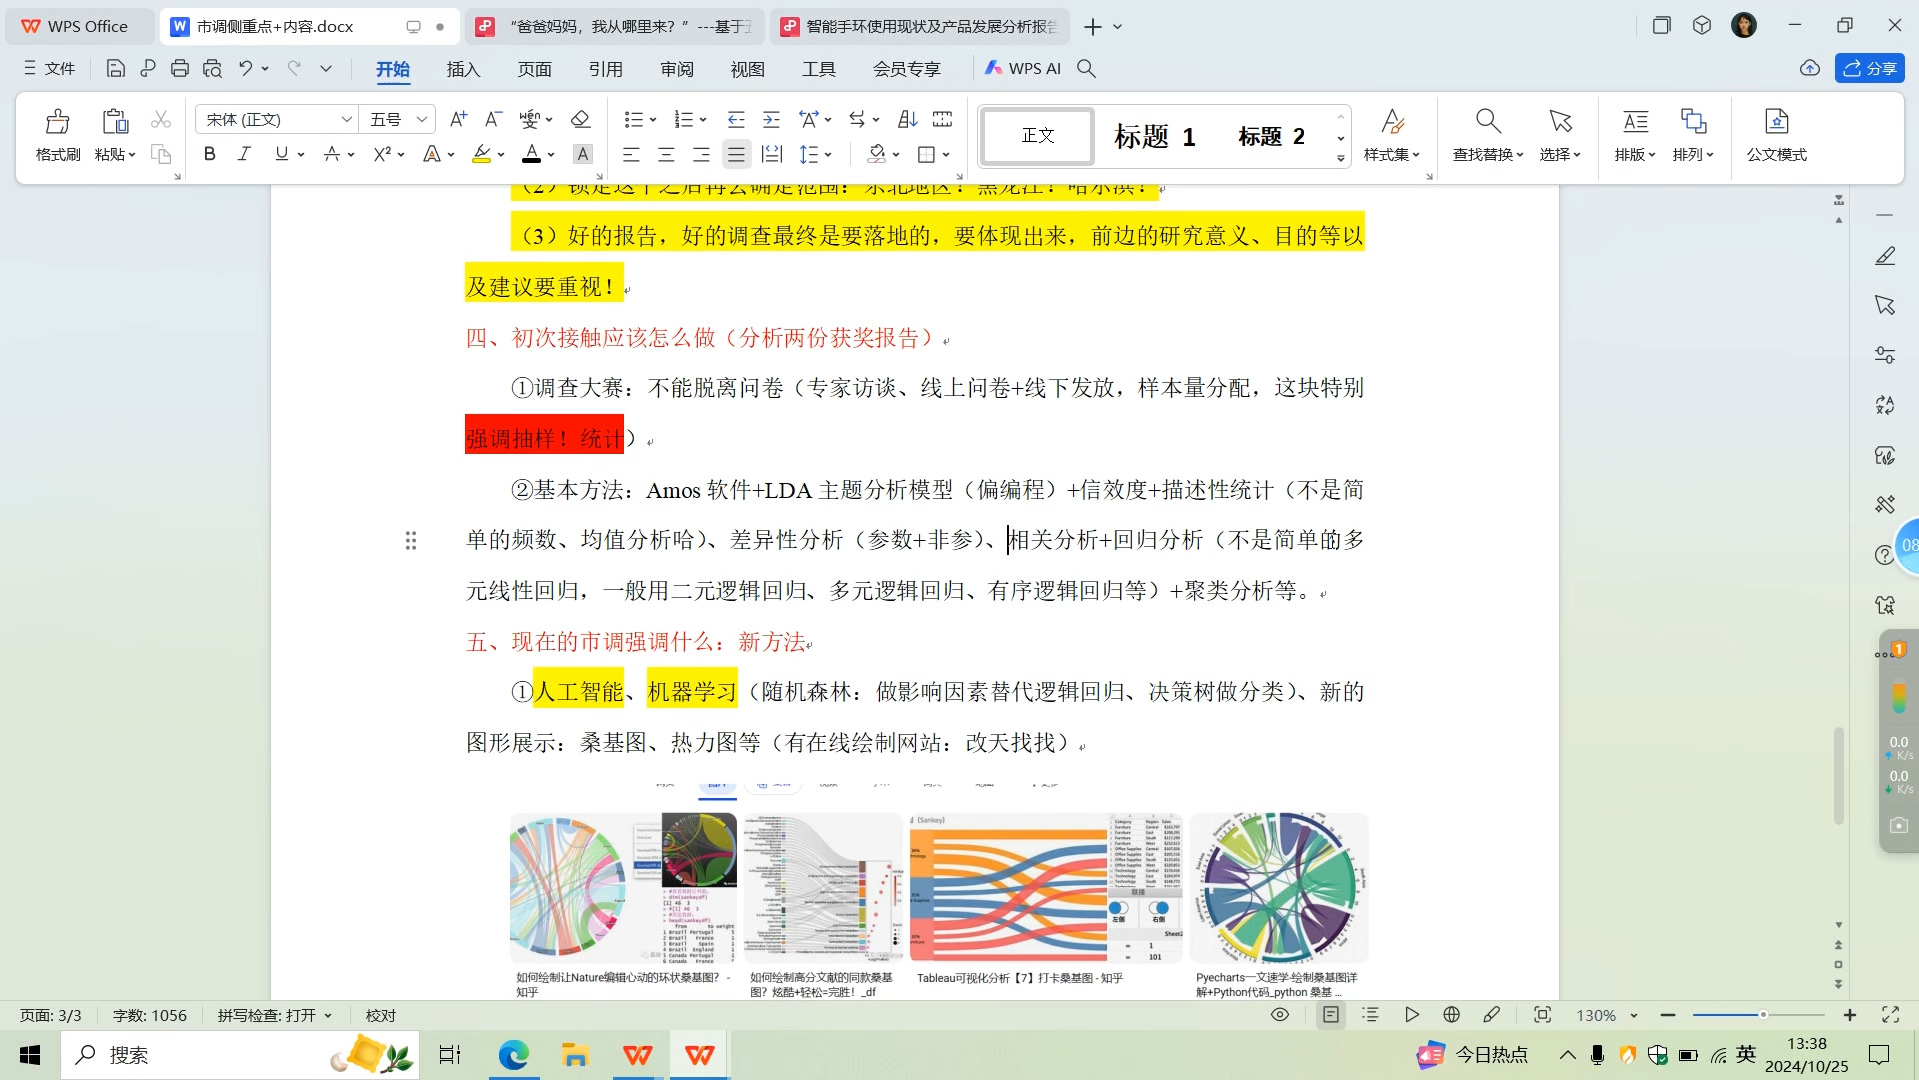Click the Paste (粘贴) clipboard icon
The height and width of the screenshot is (1080, 1919).
115,122
